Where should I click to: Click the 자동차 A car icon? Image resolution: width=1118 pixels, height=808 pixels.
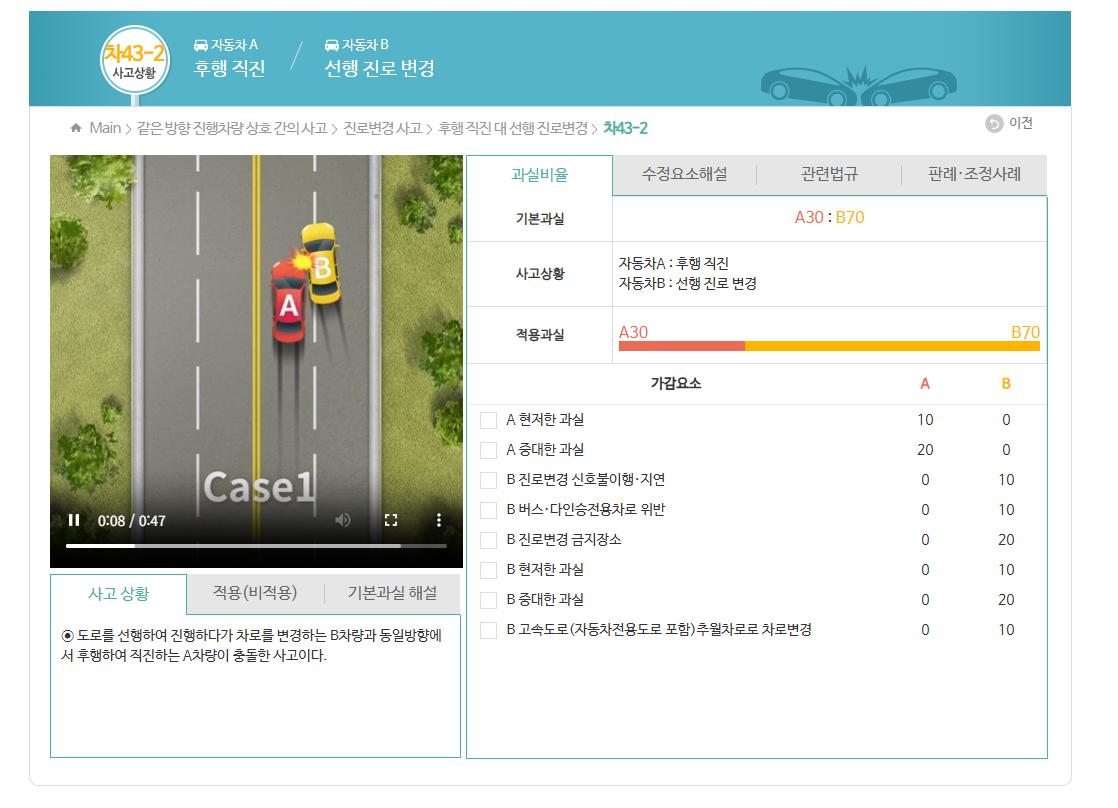click(201, 45)
